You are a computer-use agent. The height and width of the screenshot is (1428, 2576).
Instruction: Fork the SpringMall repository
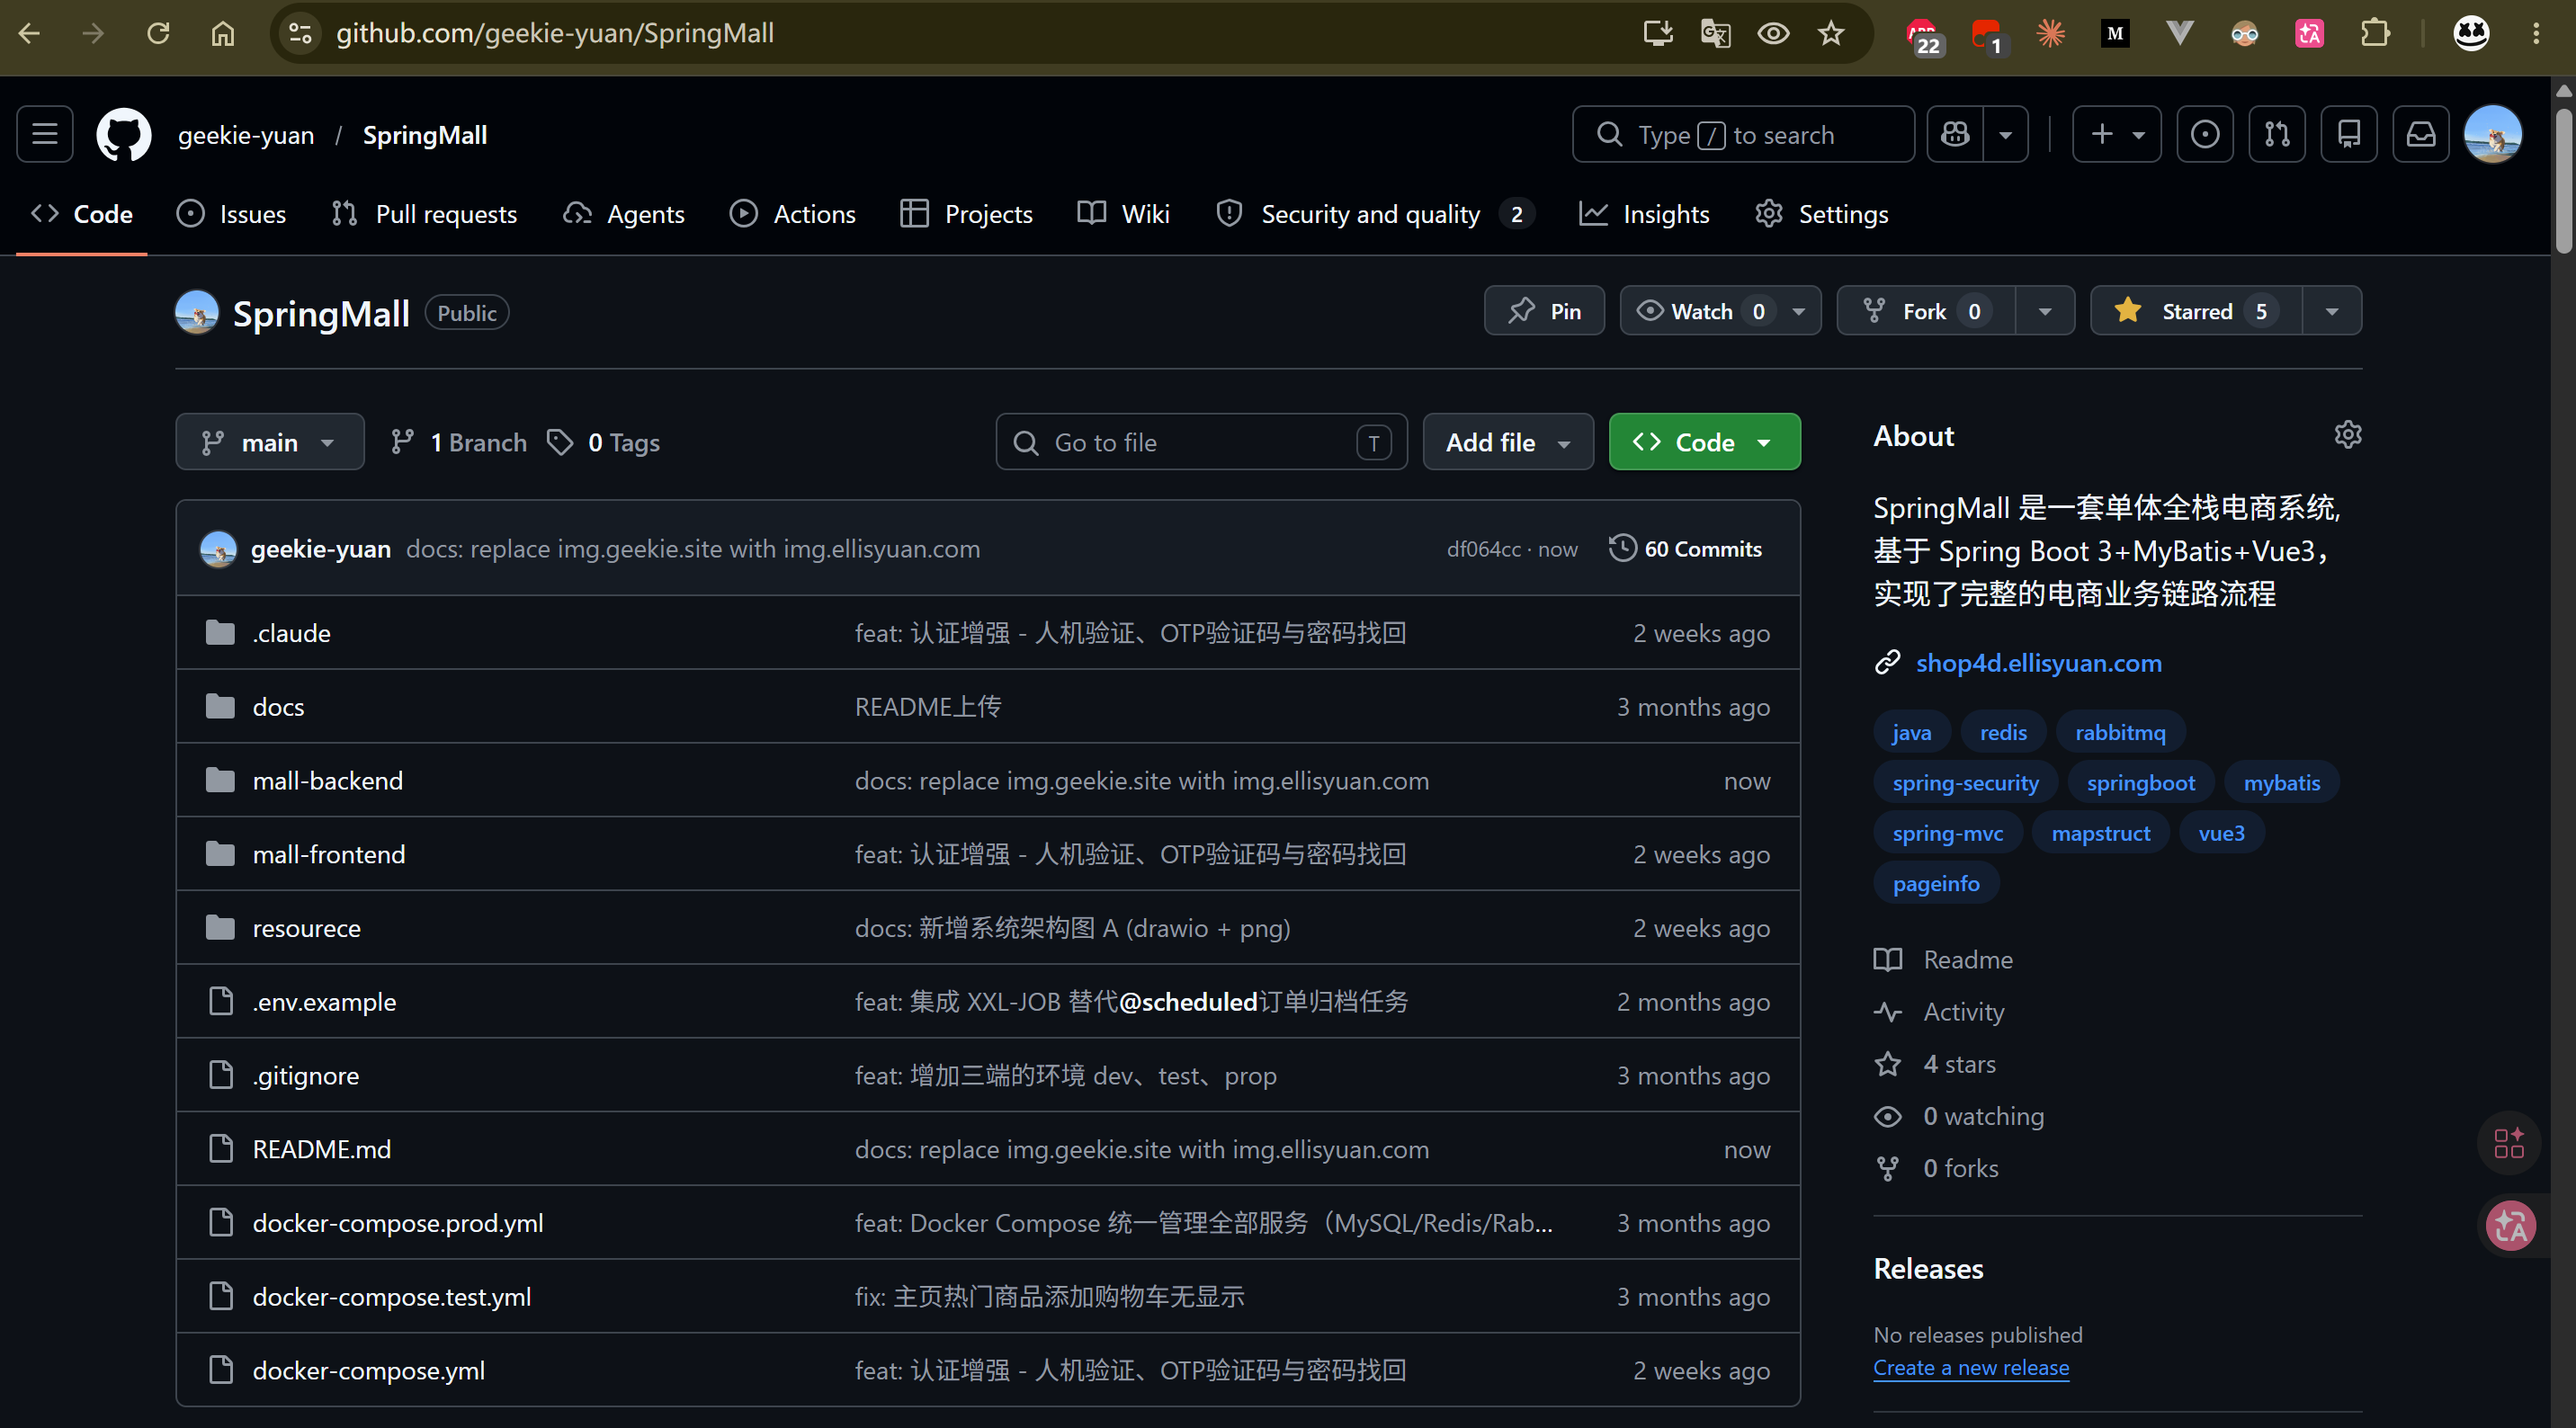[1926, 311]
